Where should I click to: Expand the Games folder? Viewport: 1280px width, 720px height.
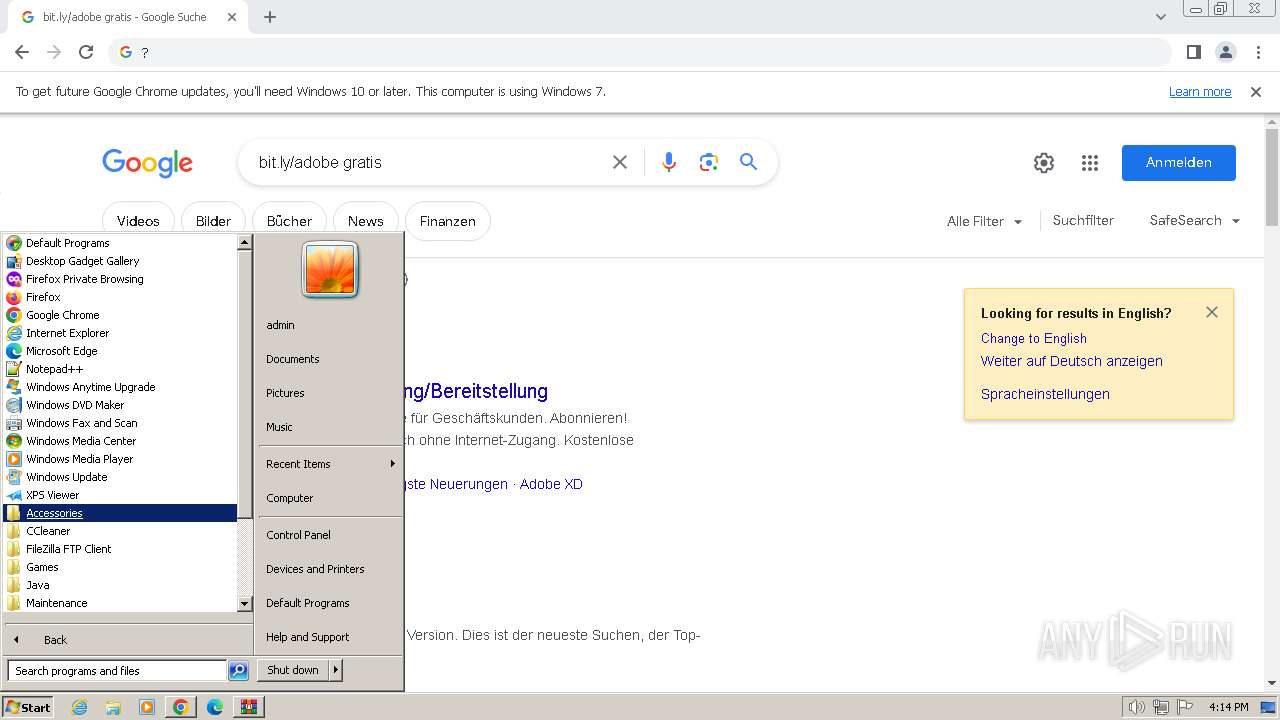[x=120, y=567]
